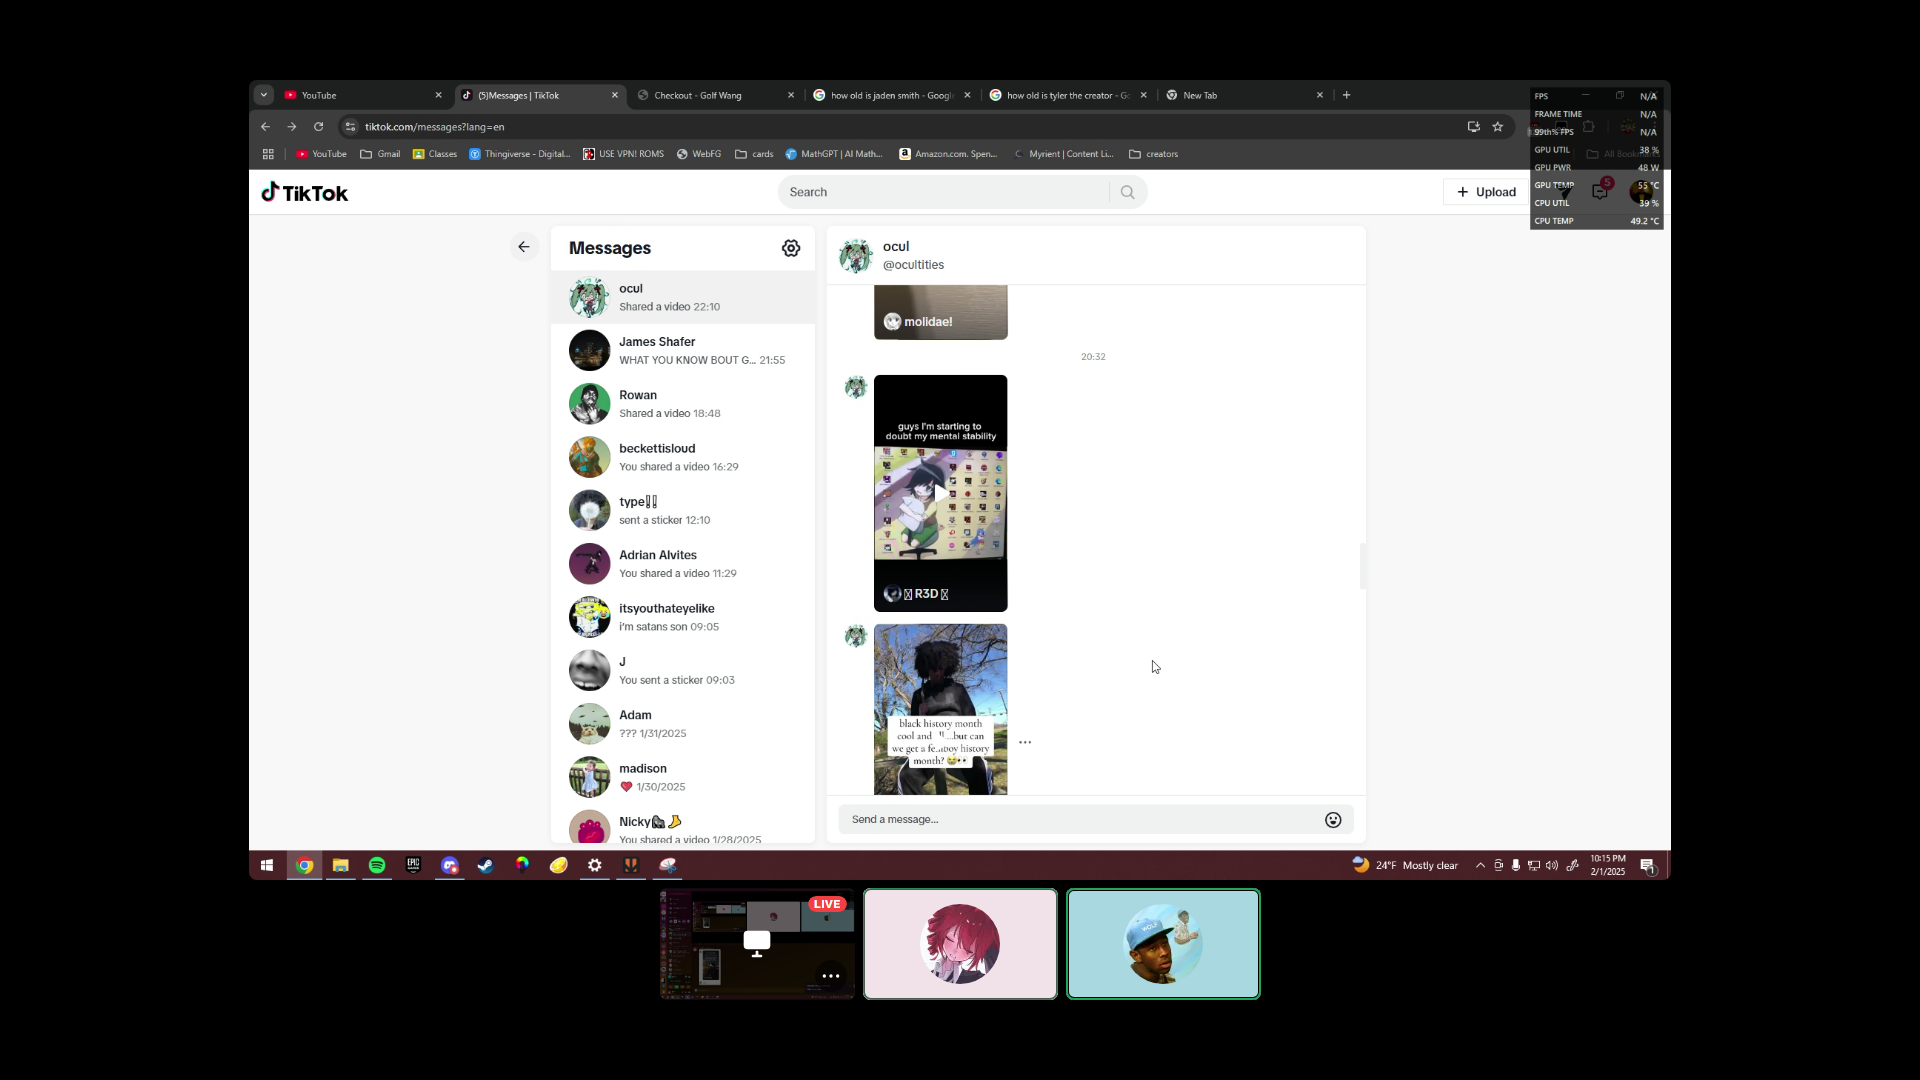Click the TikTok logo

point(305,193)
